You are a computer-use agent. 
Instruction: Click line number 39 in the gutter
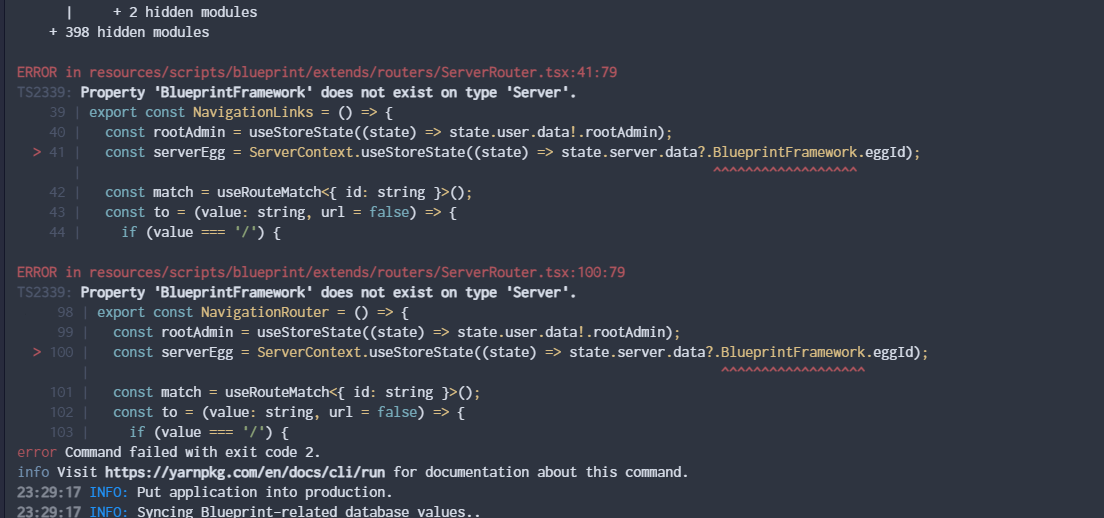click(58, 112)
